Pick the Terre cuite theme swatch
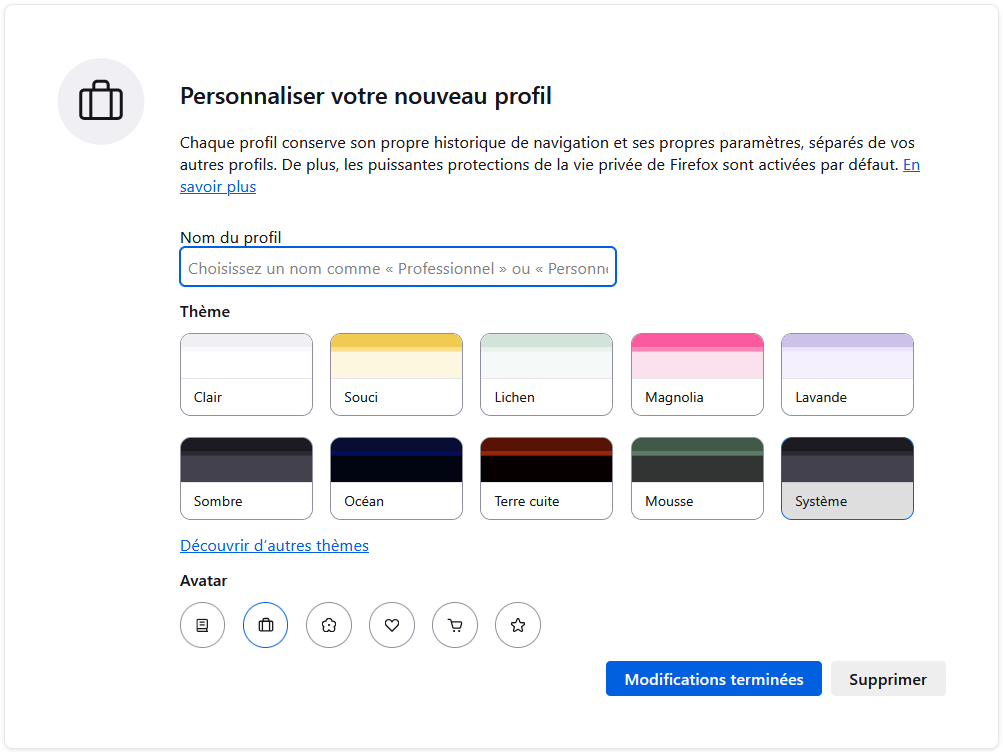1003x752 pixels. click(546, 478)
